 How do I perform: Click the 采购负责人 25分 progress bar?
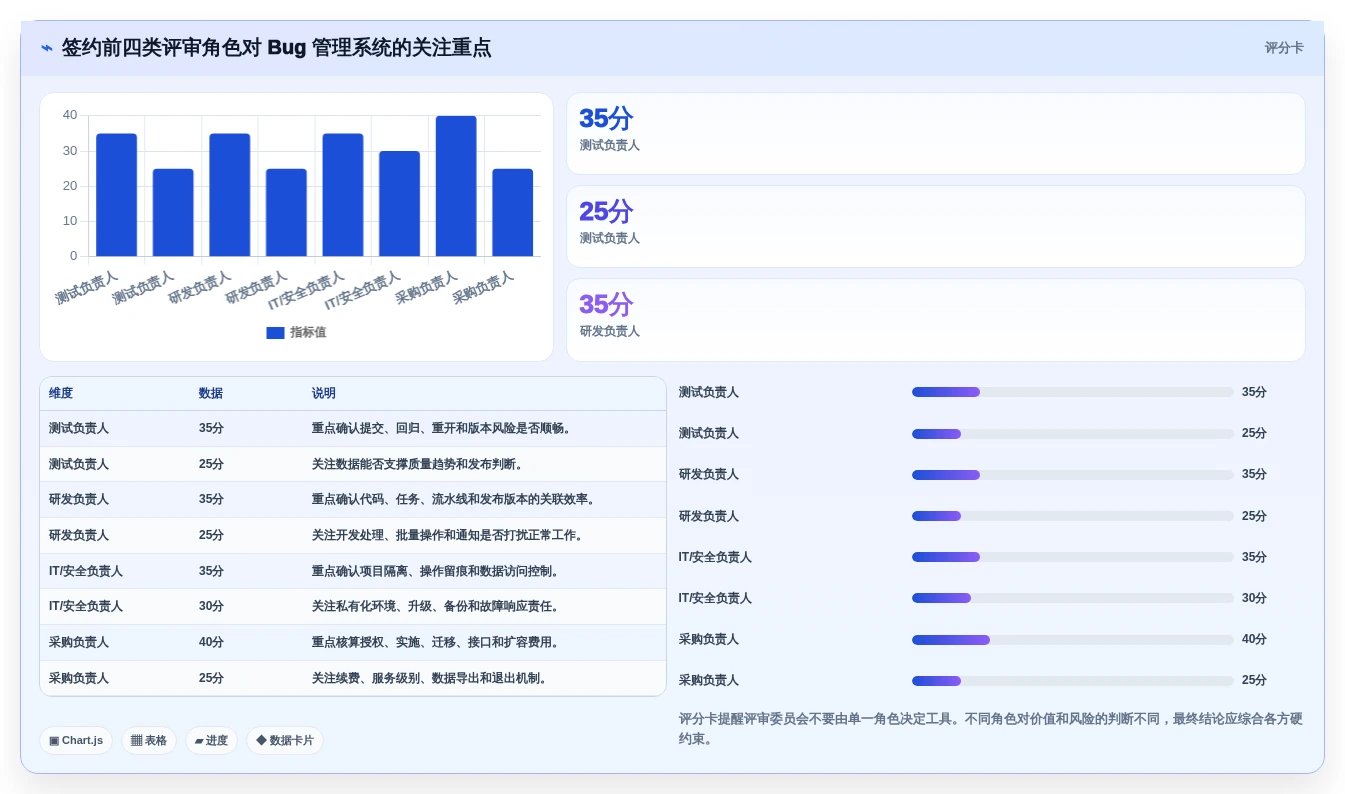1073,680
